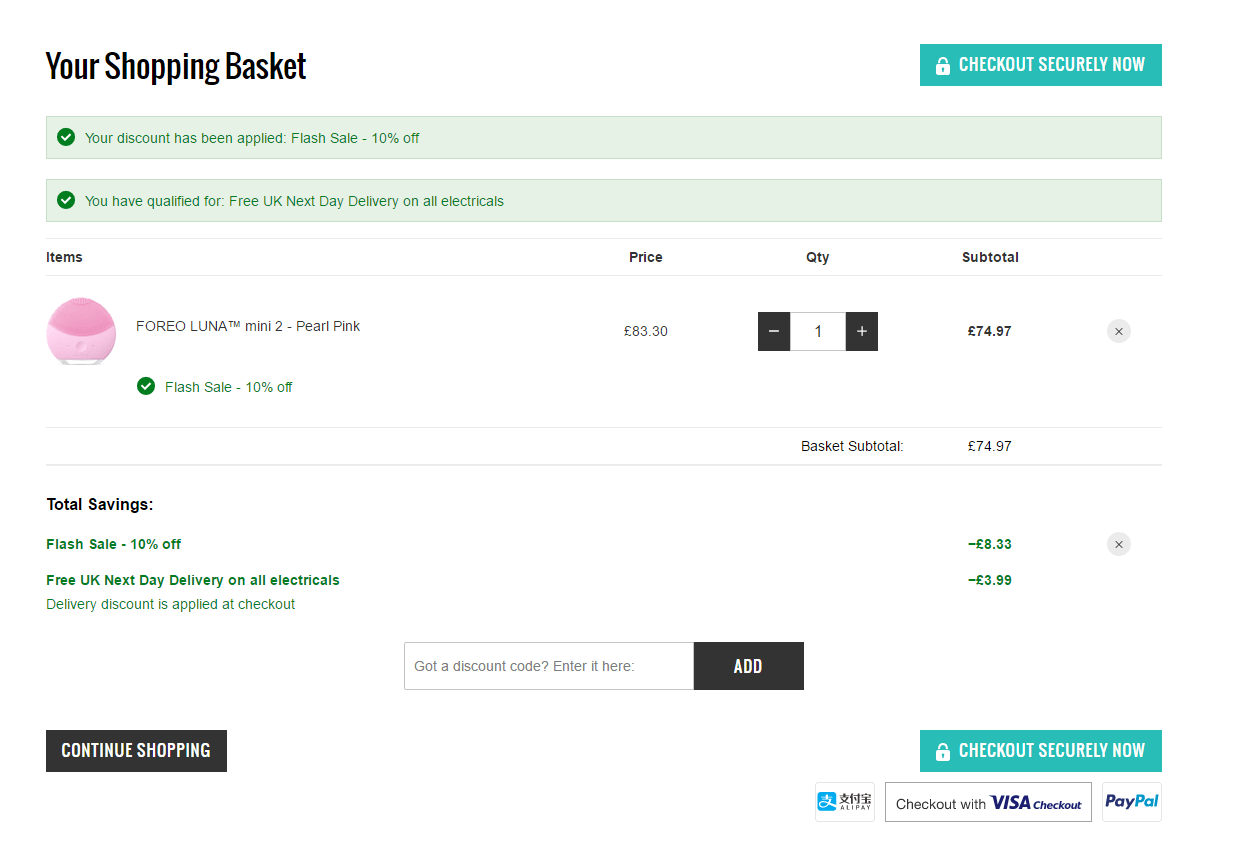Click the 'Your discount has been applied' message
The height and width of the screenshot is (851, 1236).
click(x=252, y=138)
